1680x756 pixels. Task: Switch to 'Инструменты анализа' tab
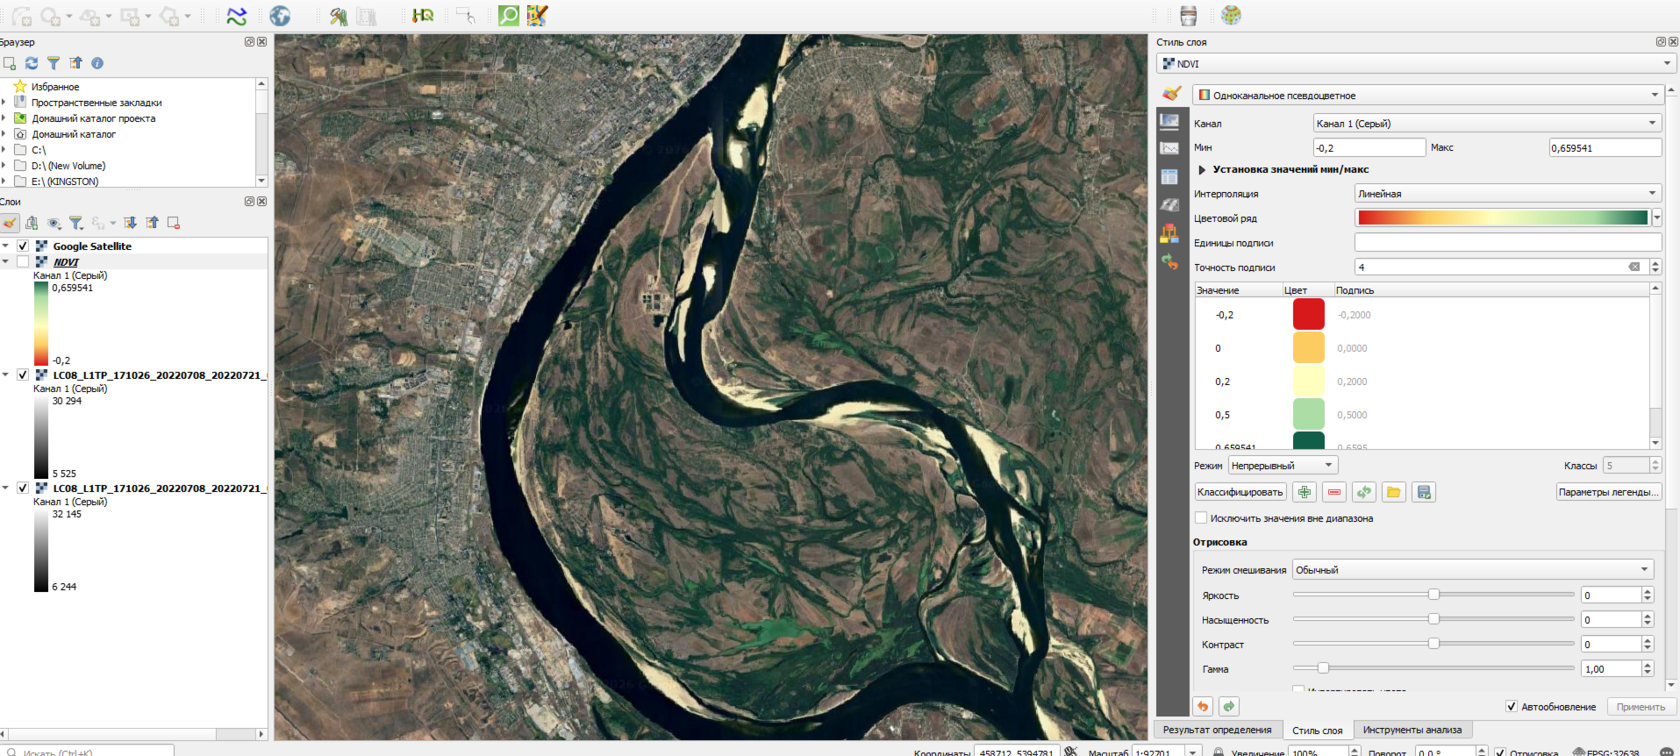(1412, 730)
